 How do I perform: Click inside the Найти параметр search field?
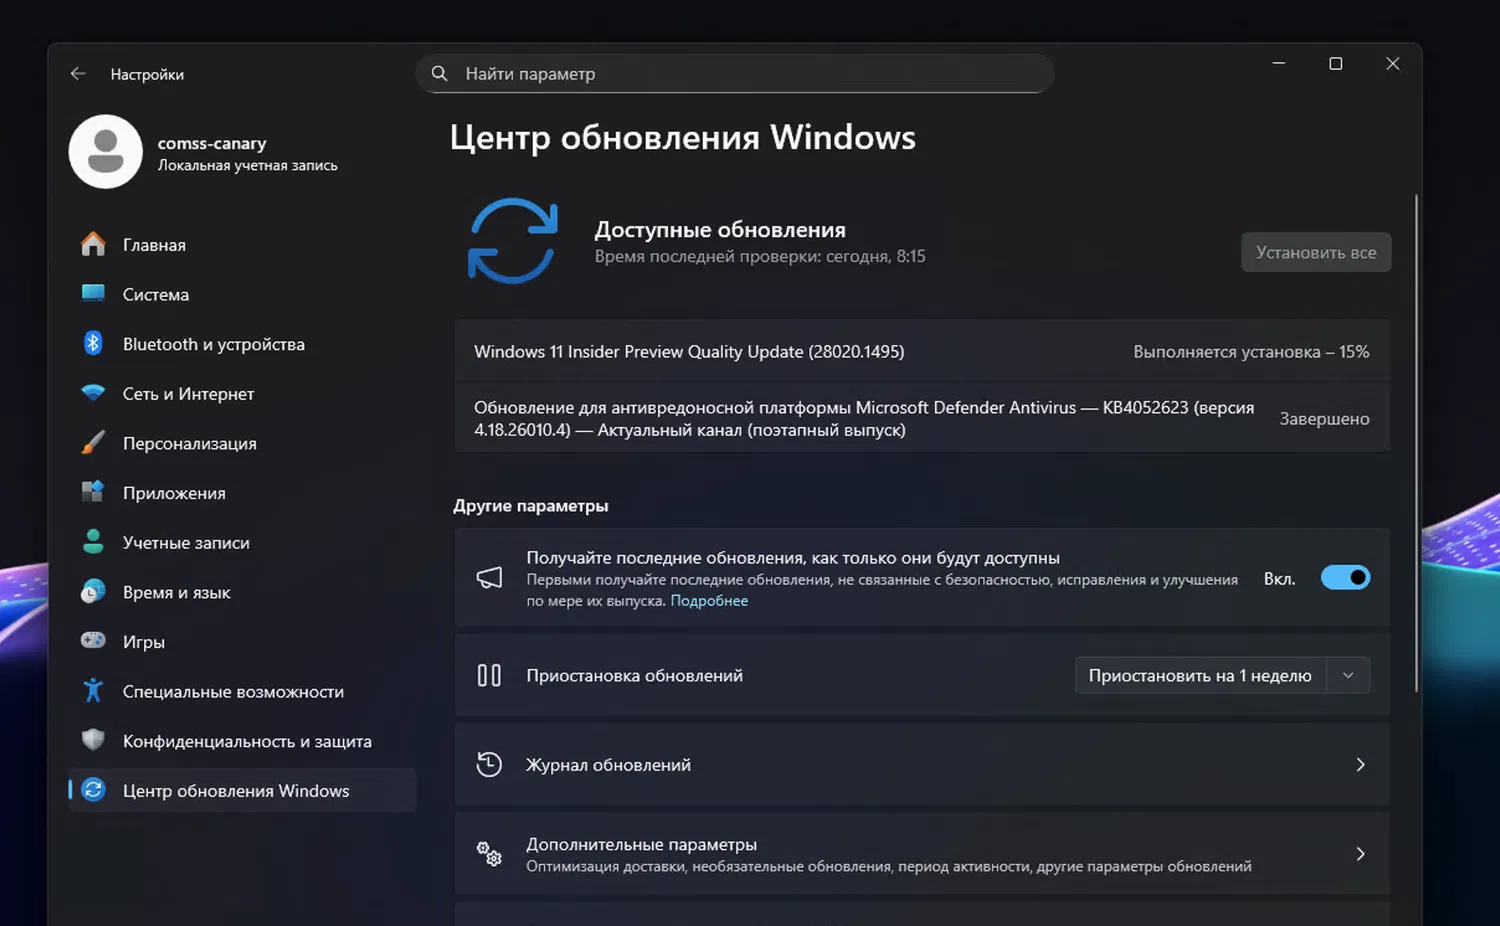click(x=735, y=73)
